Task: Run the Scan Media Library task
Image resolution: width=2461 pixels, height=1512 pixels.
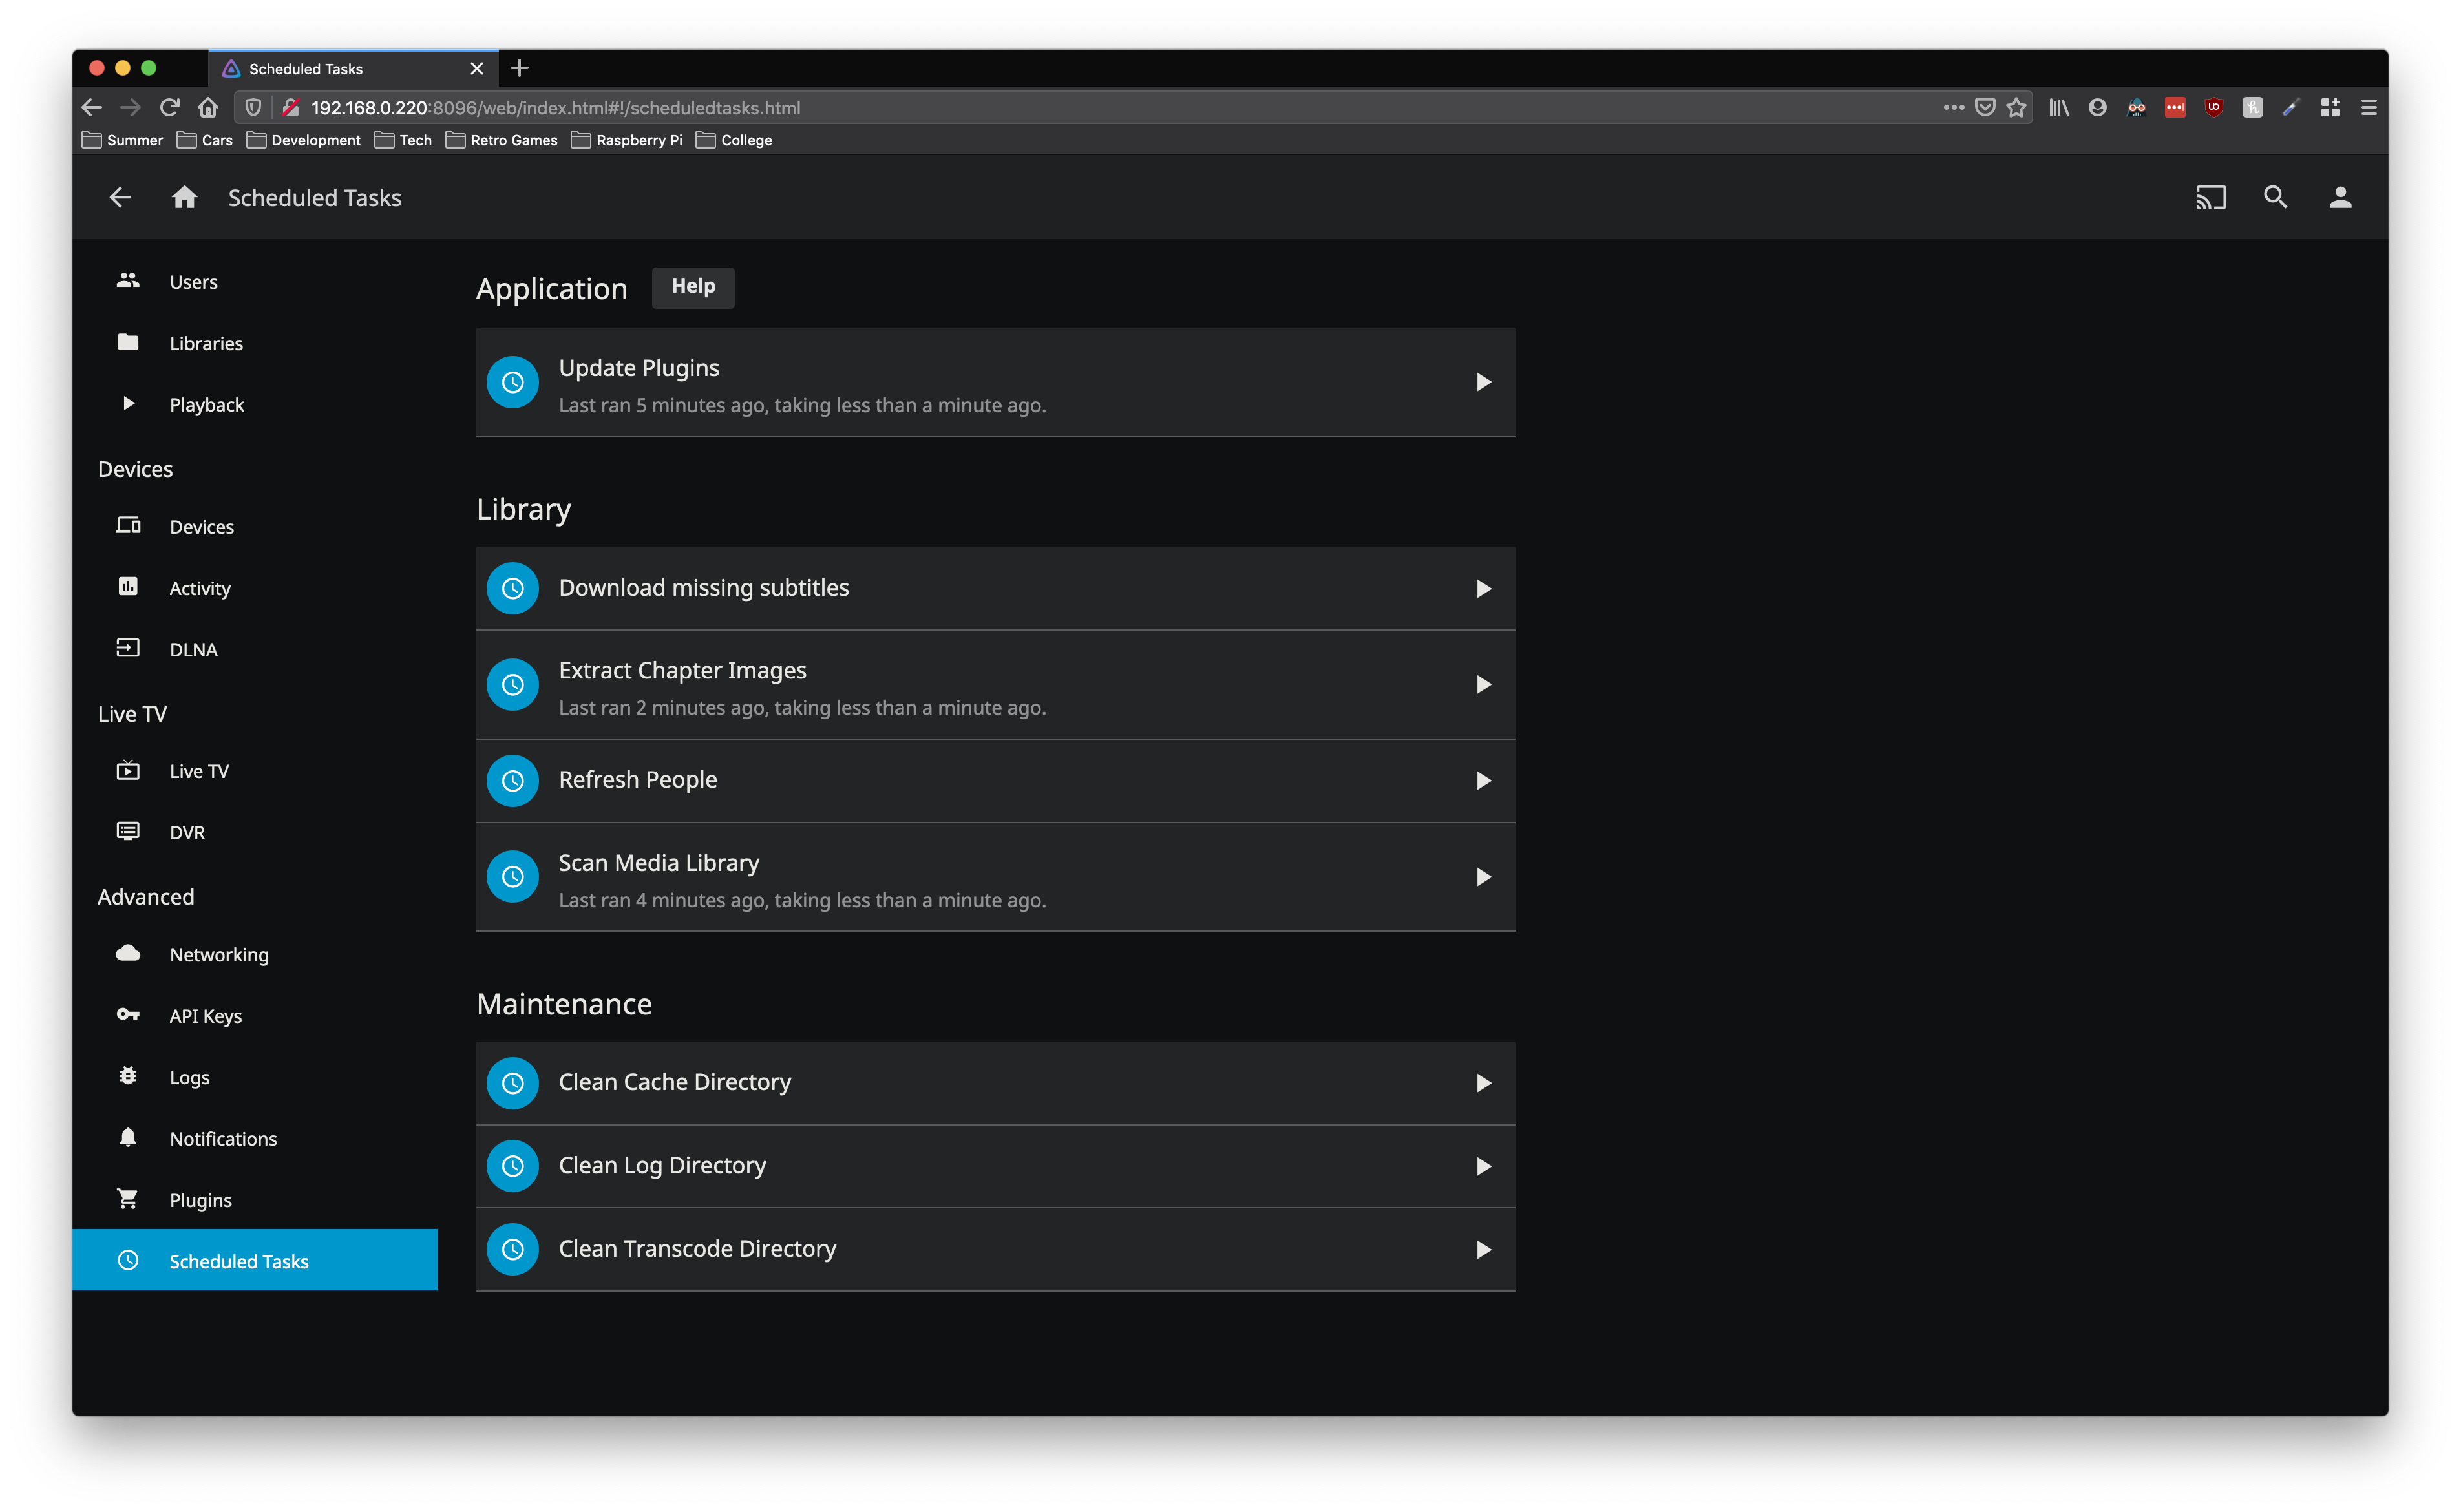Action: (x=1483, y=877)
